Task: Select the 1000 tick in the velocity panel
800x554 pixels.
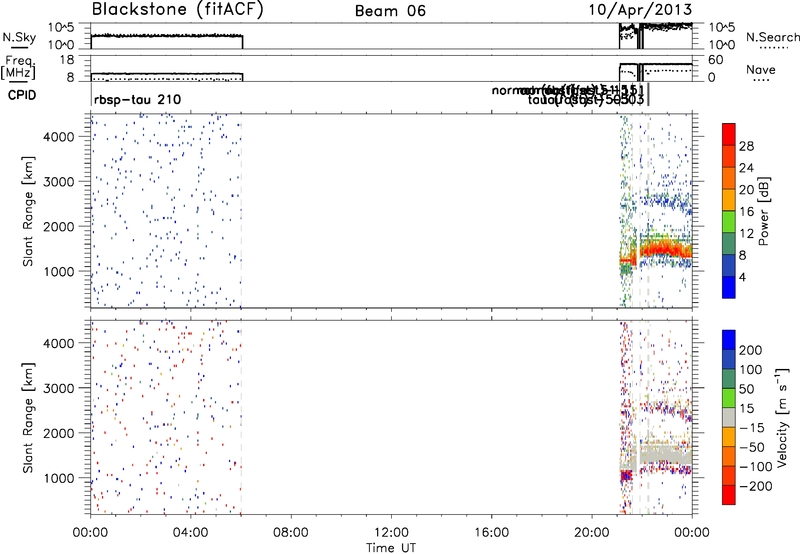Action: click(59, 478)
